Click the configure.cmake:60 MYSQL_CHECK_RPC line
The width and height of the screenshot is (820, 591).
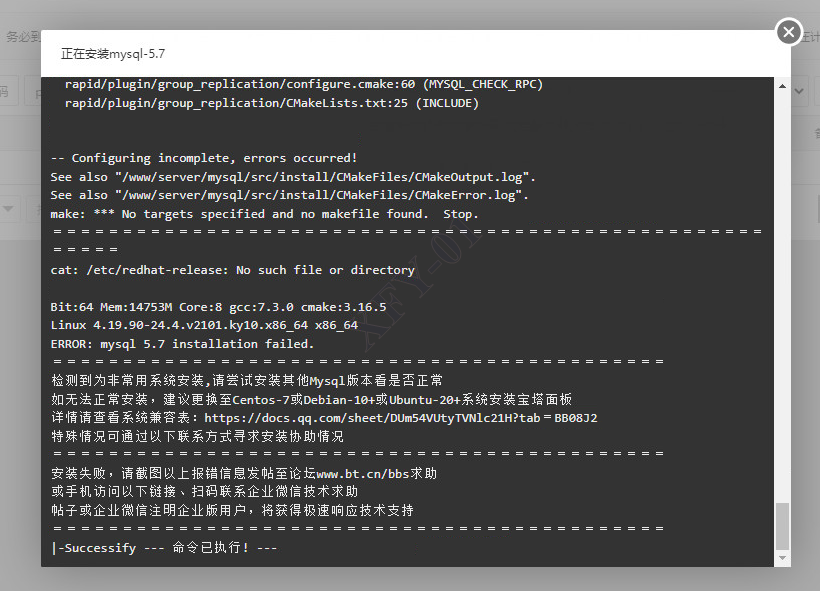click(x=303, y=84)
